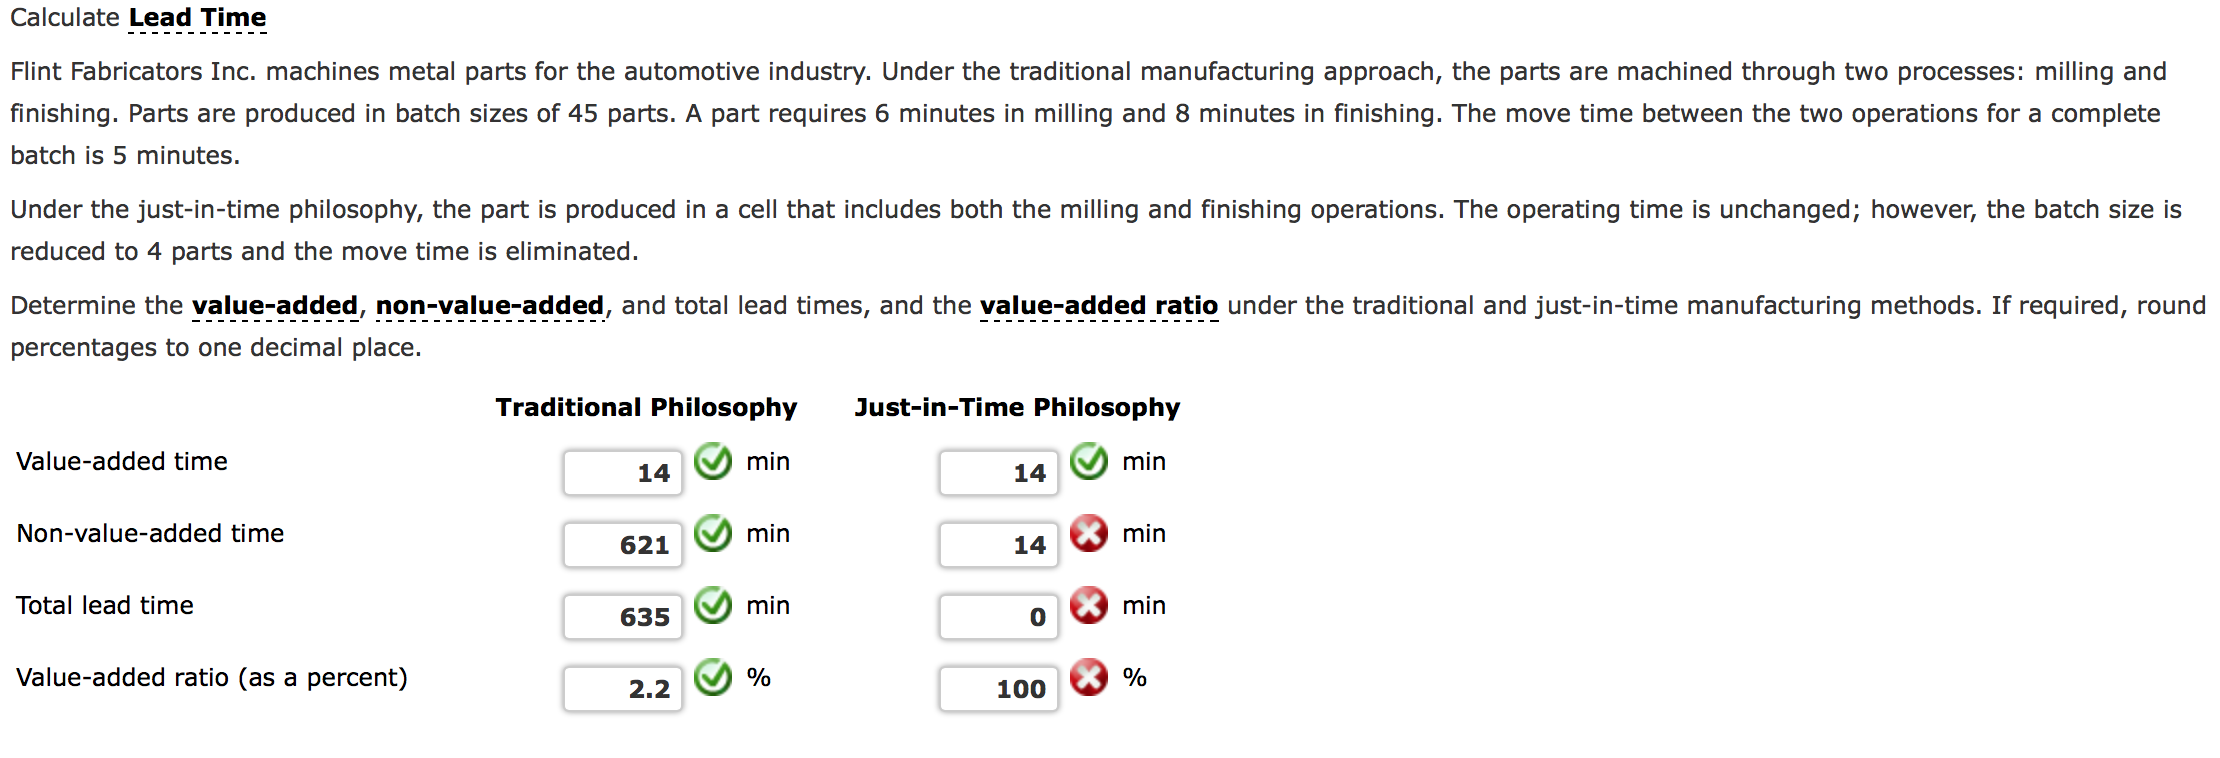Click the green checkmark beside 2.2 percent
The image size is (2220, 758).
tap(712, 677)
